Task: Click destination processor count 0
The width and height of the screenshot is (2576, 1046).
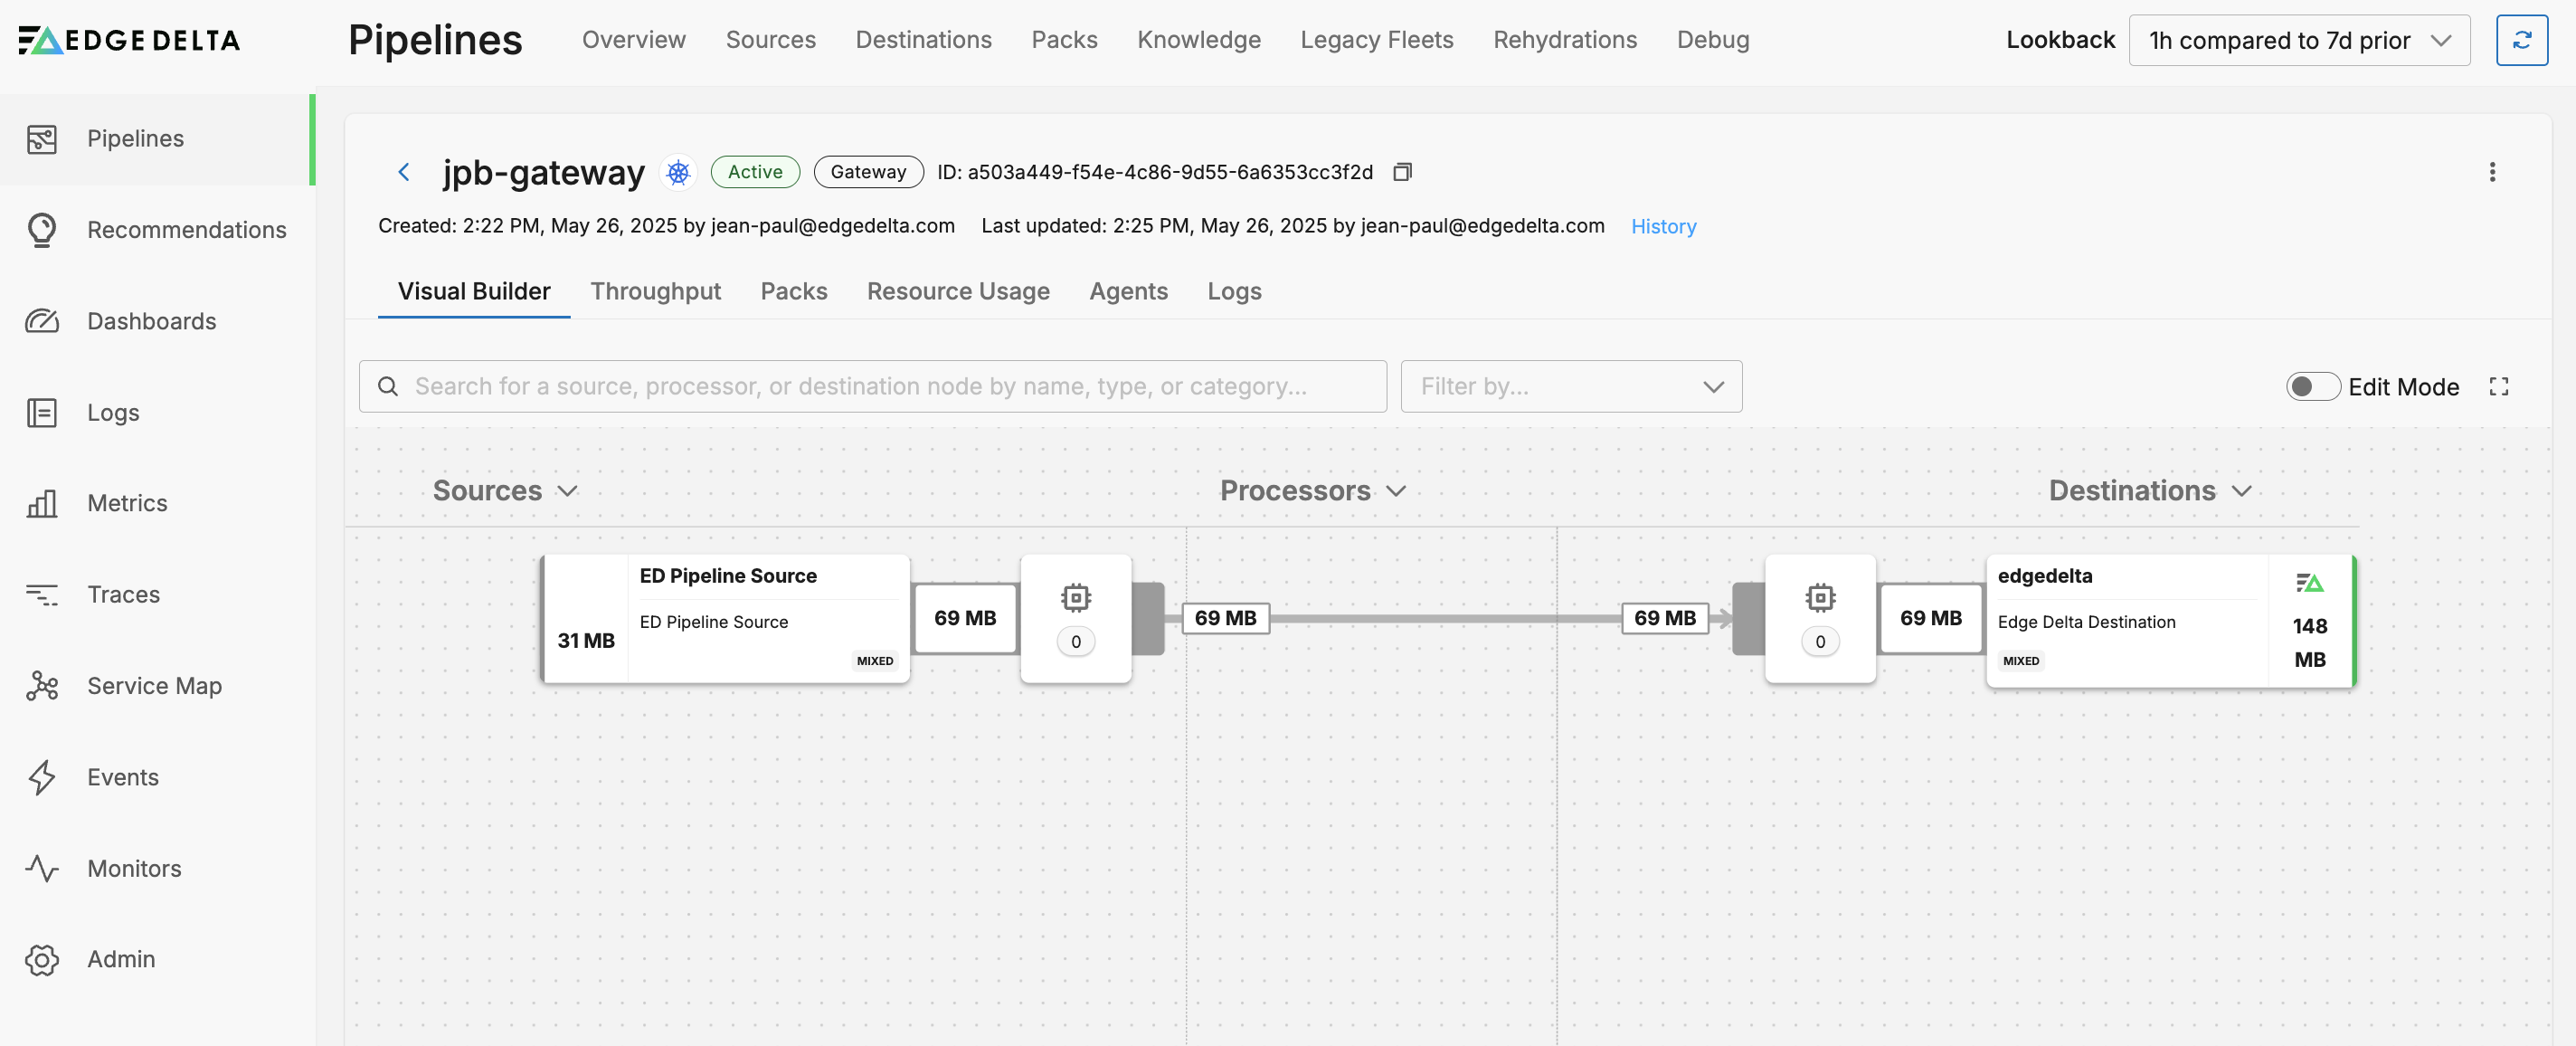Action: pos(1820,642)
